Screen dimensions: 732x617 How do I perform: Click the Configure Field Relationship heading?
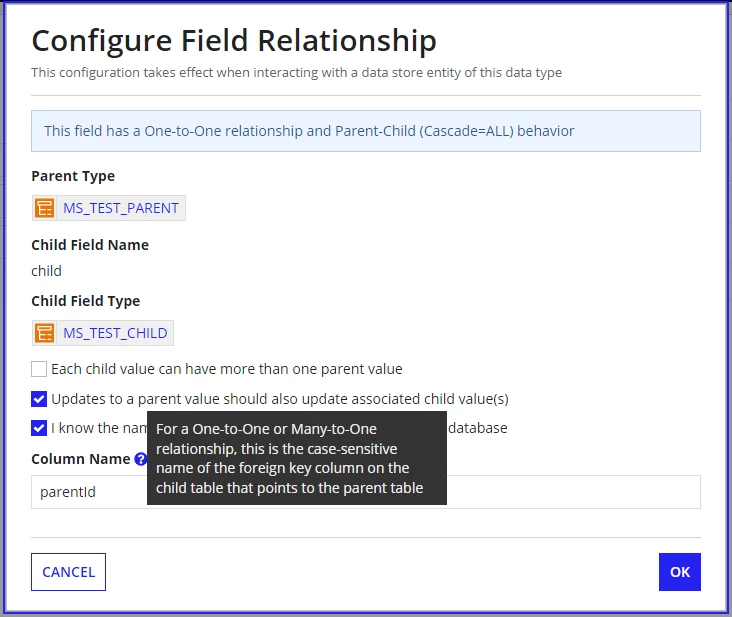pyautogui.click(x=234, y=41)
